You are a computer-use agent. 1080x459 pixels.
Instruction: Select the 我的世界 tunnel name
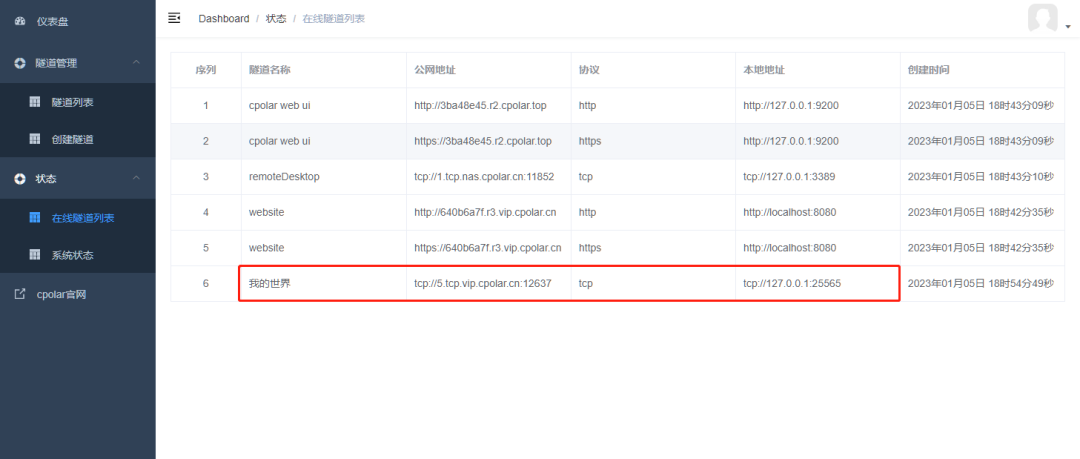pos(269,283)
